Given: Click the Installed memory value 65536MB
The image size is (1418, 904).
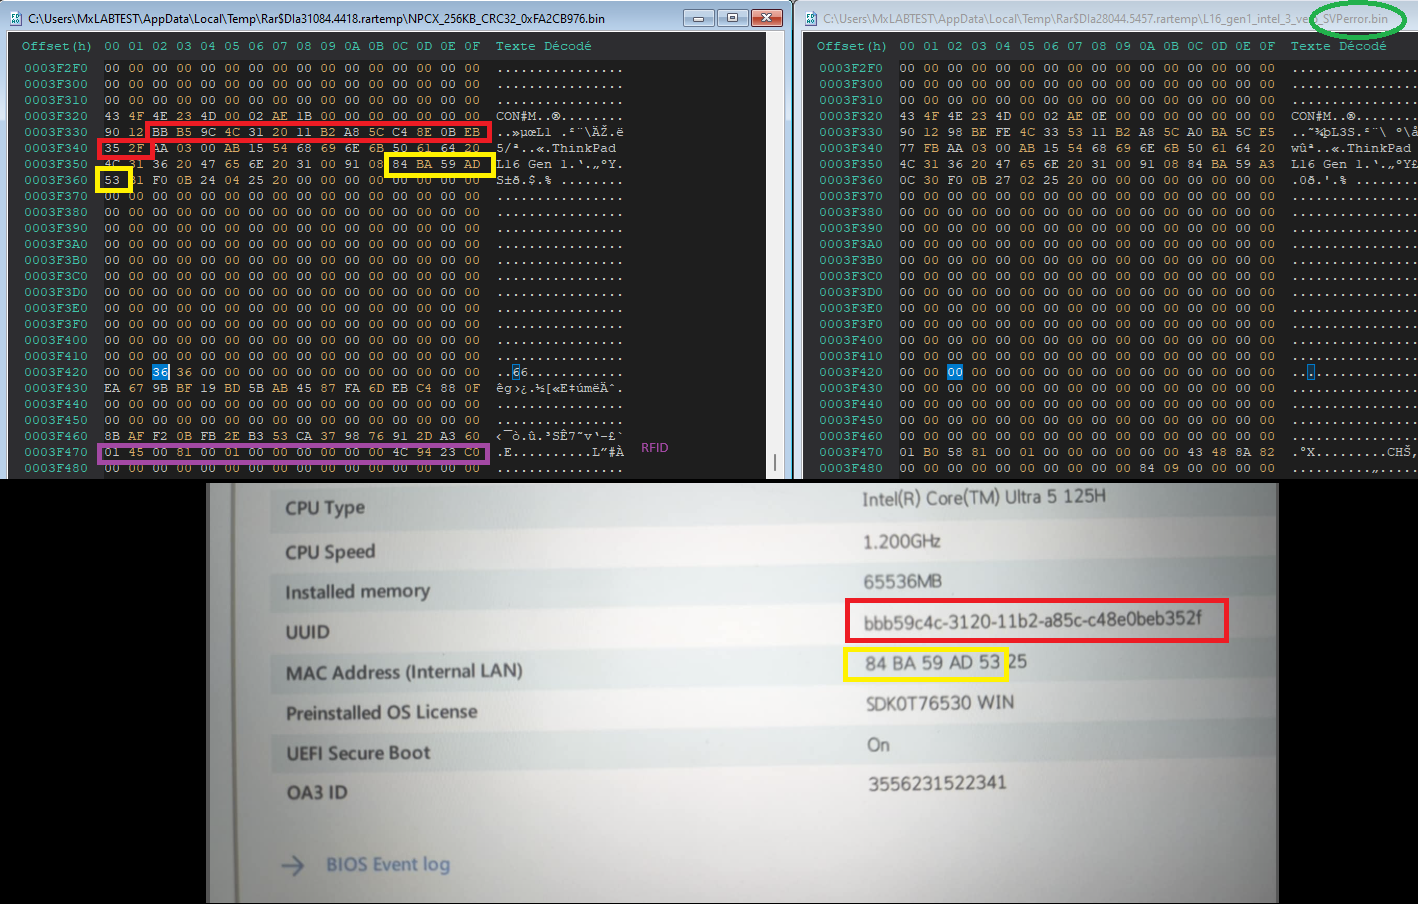Looking at the screenshot, I should click(903, 581).
